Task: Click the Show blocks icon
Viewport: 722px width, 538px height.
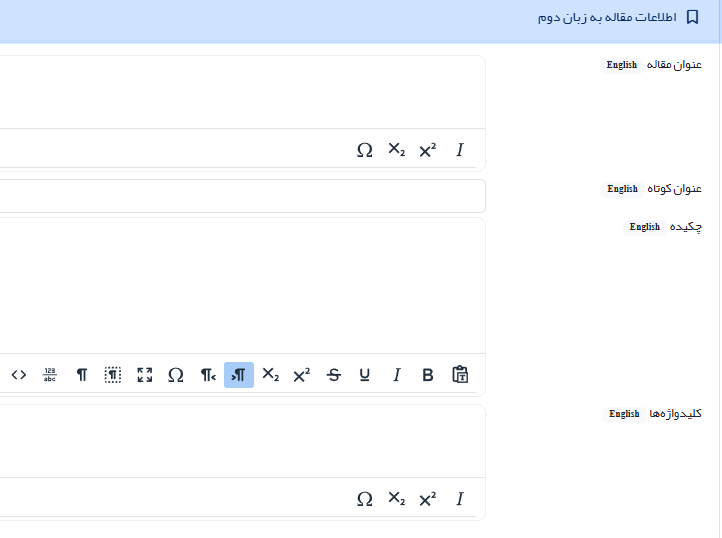Action: point(113,375)
